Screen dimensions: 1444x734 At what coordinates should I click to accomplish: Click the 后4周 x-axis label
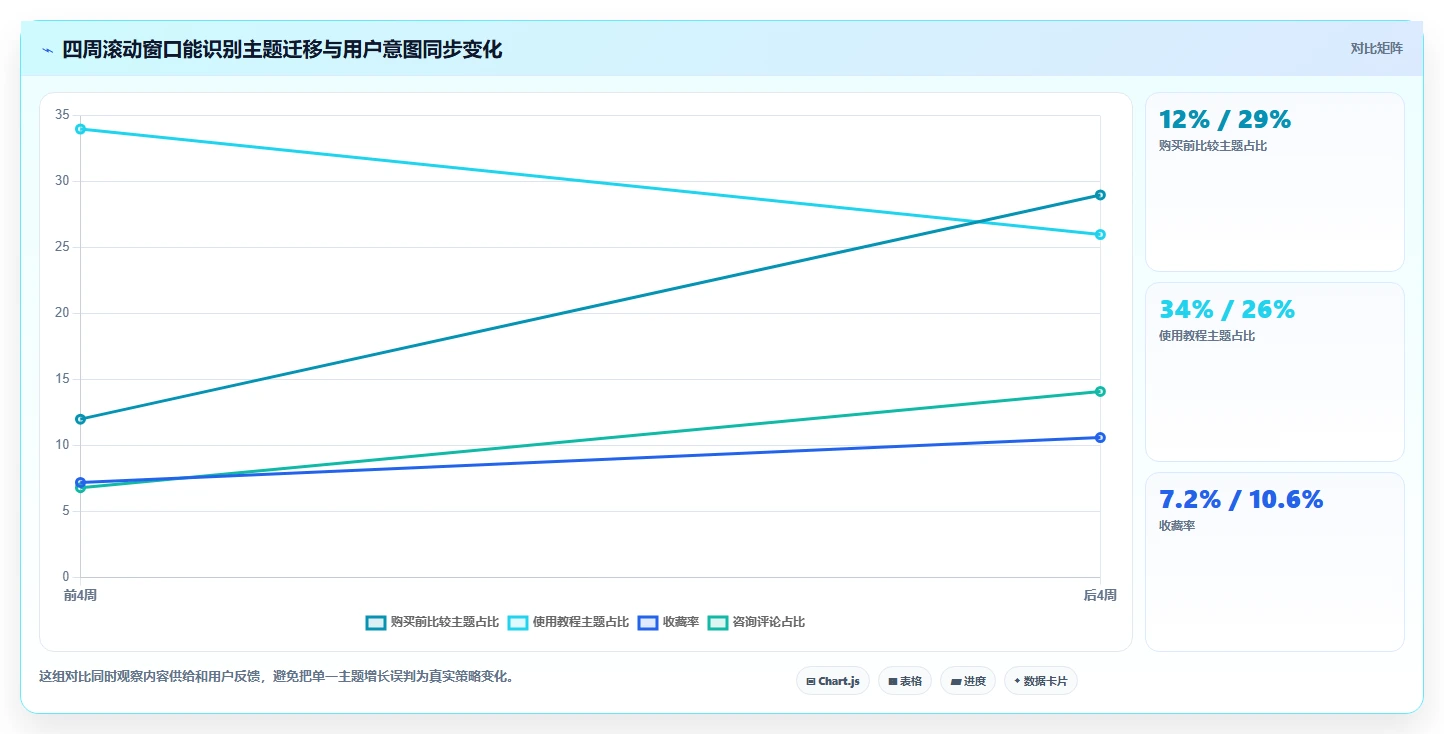[x=1100, y=596]
